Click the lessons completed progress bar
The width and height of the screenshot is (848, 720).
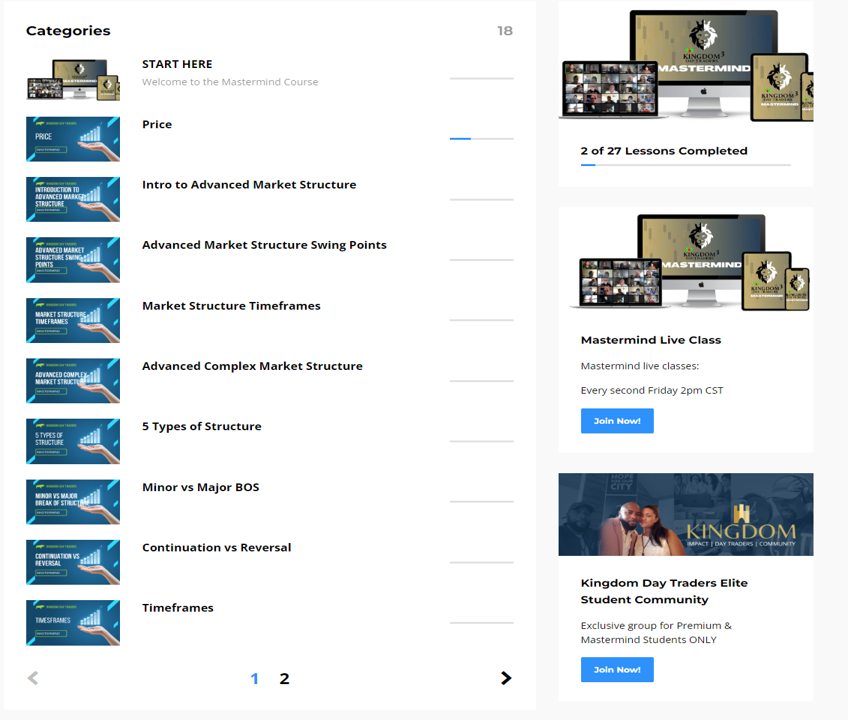(686, 165)
